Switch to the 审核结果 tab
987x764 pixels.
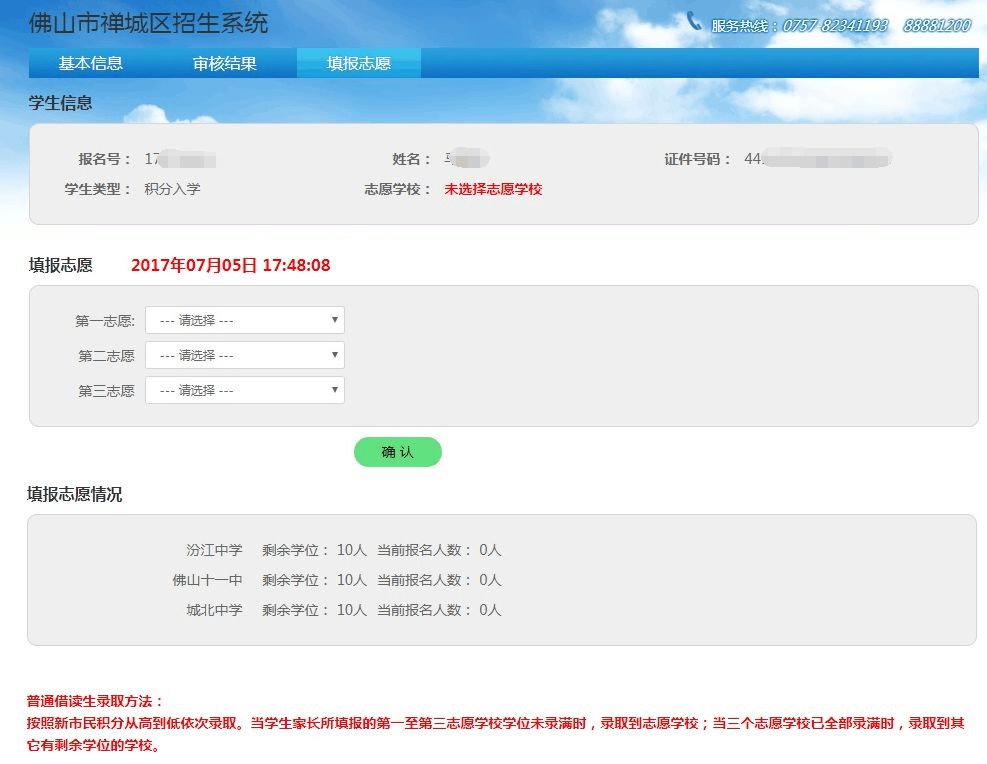(225, 63)
